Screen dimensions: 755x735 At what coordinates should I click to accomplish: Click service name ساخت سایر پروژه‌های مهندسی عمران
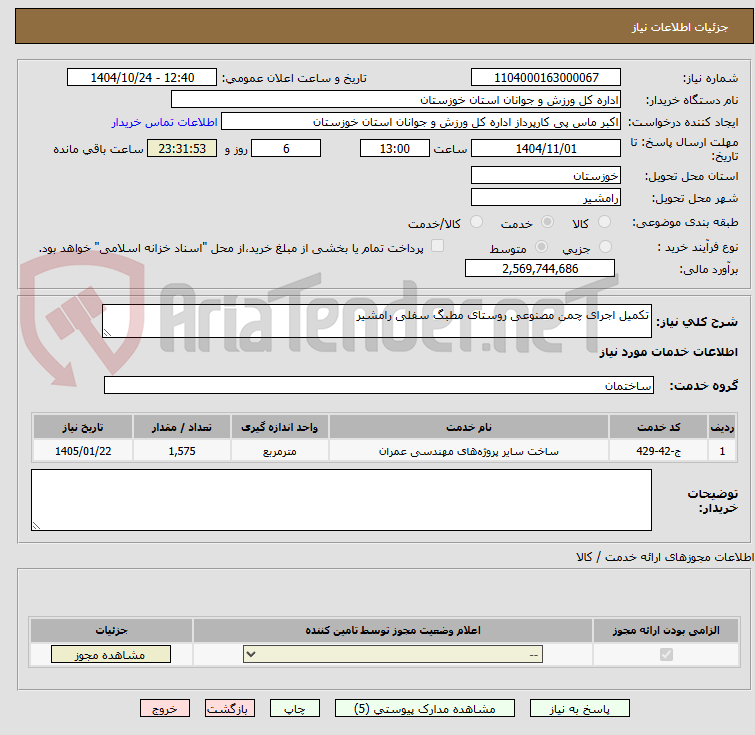(x=469, y=451)
